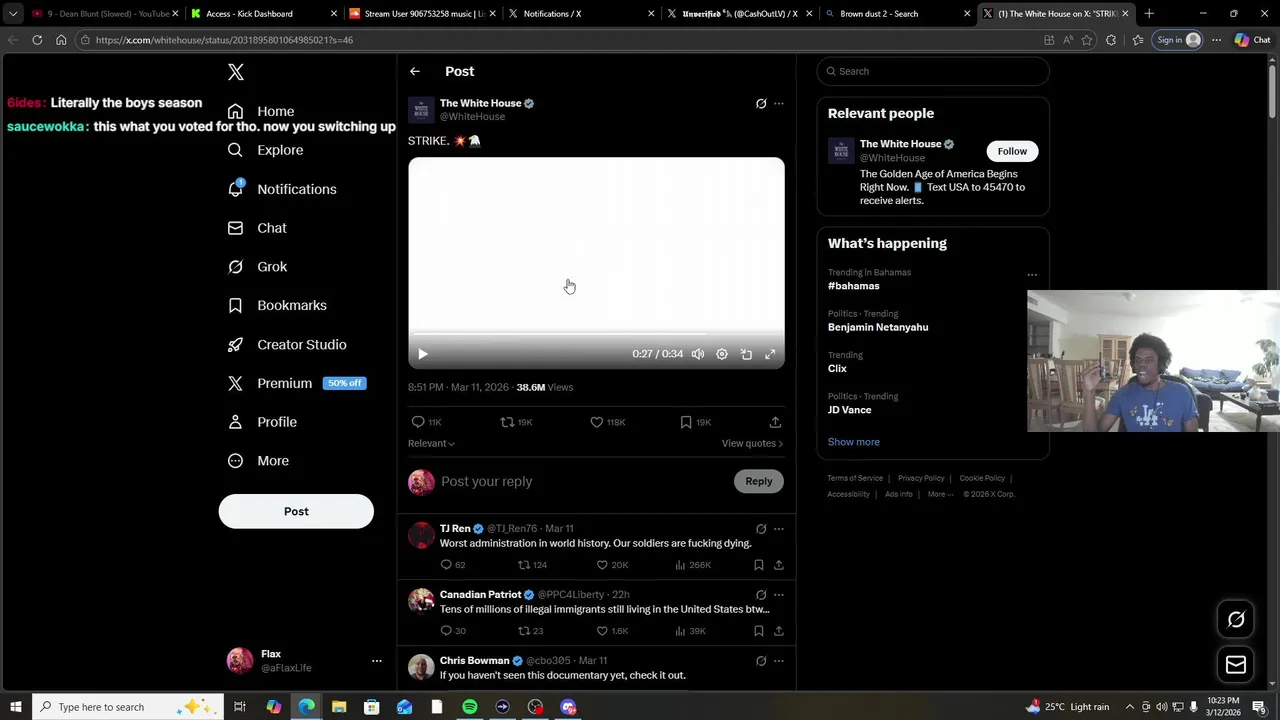Open Grok in the sidebar
Screen dimensions: 1280x720
(x=257, y=267)
